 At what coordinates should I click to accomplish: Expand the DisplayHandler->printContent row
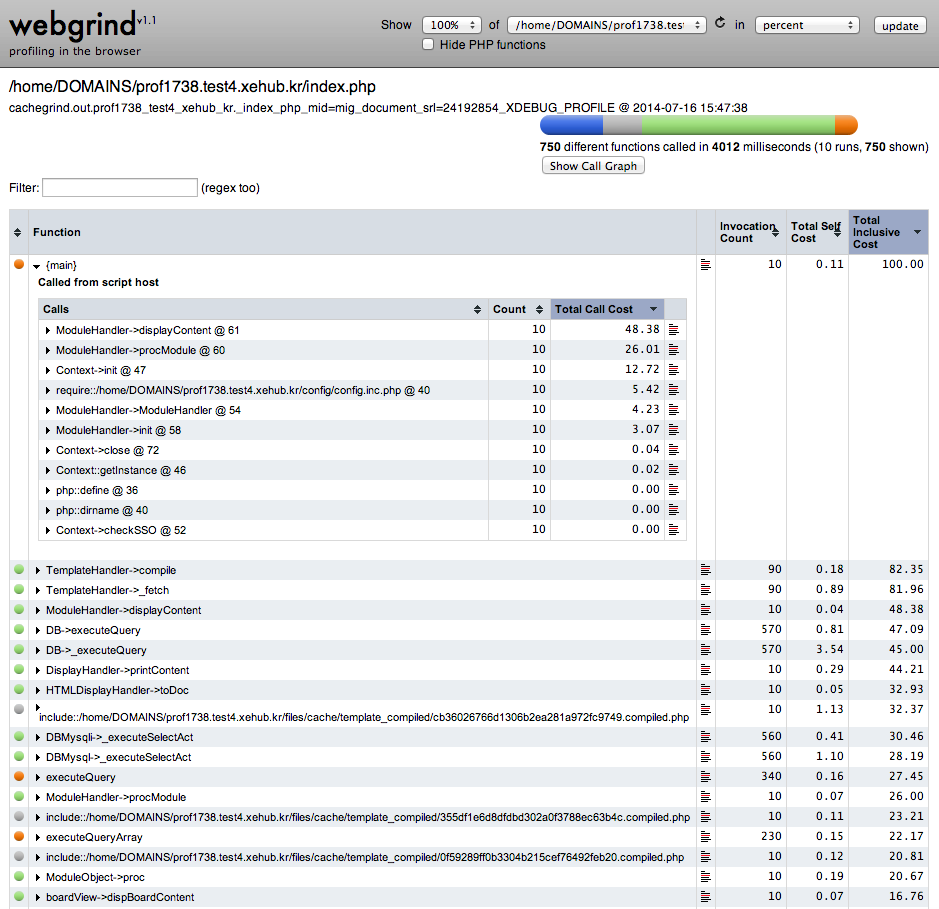38,670
